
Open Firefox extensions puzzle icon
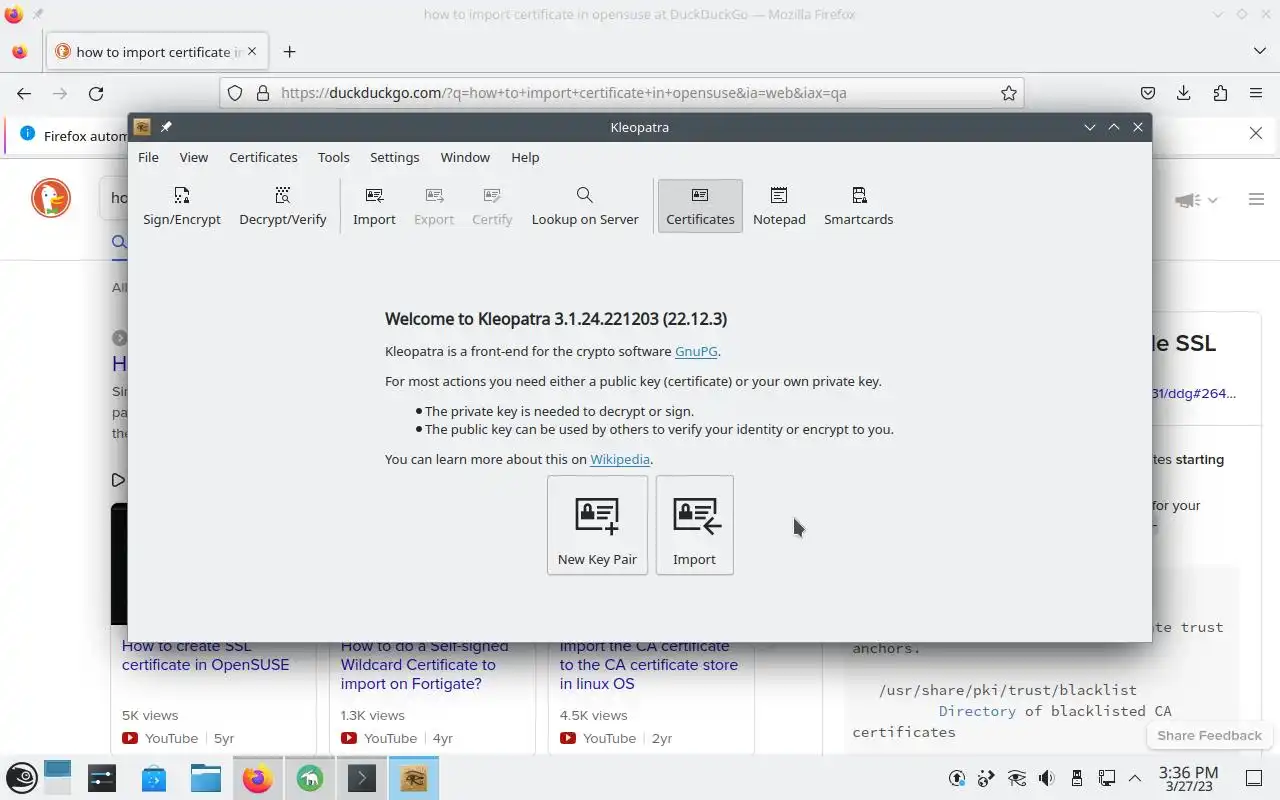pos(1220,93)
